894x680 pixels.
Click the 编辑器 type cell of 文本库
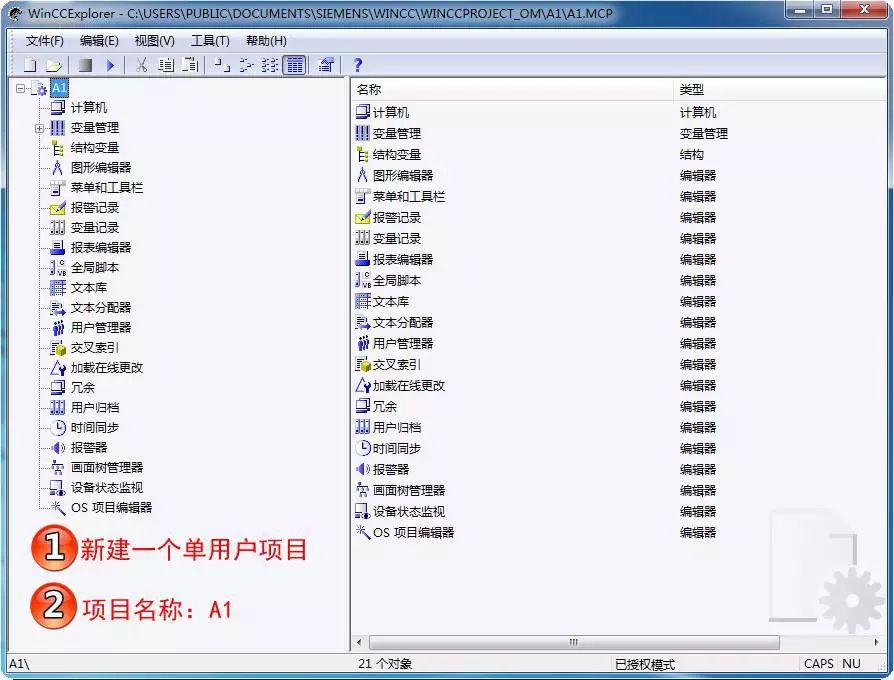pyautogui.click(x=698, y=302)
